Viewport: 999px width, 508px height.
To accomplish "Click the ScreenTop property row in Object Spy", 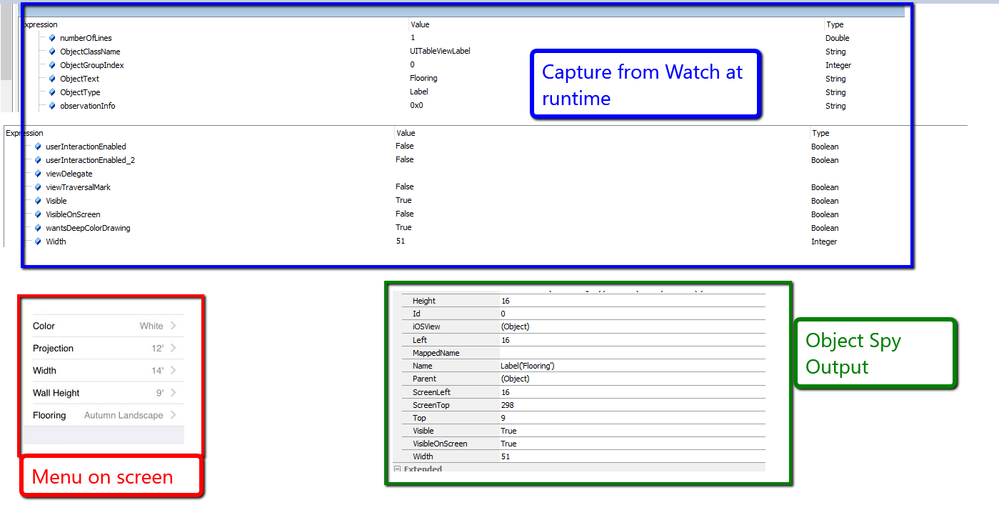I will click(450, 405).
